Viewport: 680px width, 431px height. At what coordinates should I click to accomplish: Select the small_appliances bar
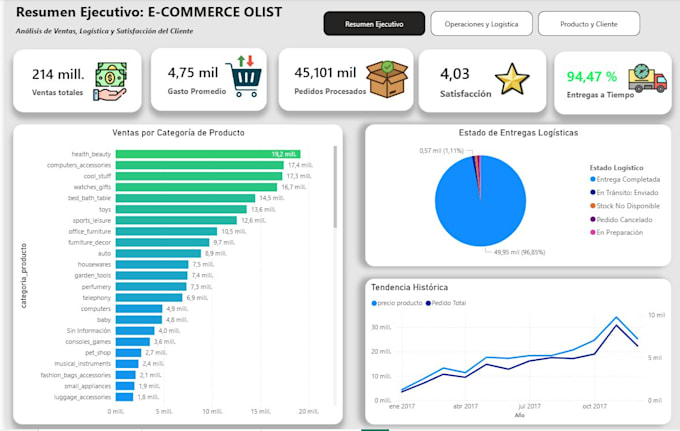coord(125,386)
